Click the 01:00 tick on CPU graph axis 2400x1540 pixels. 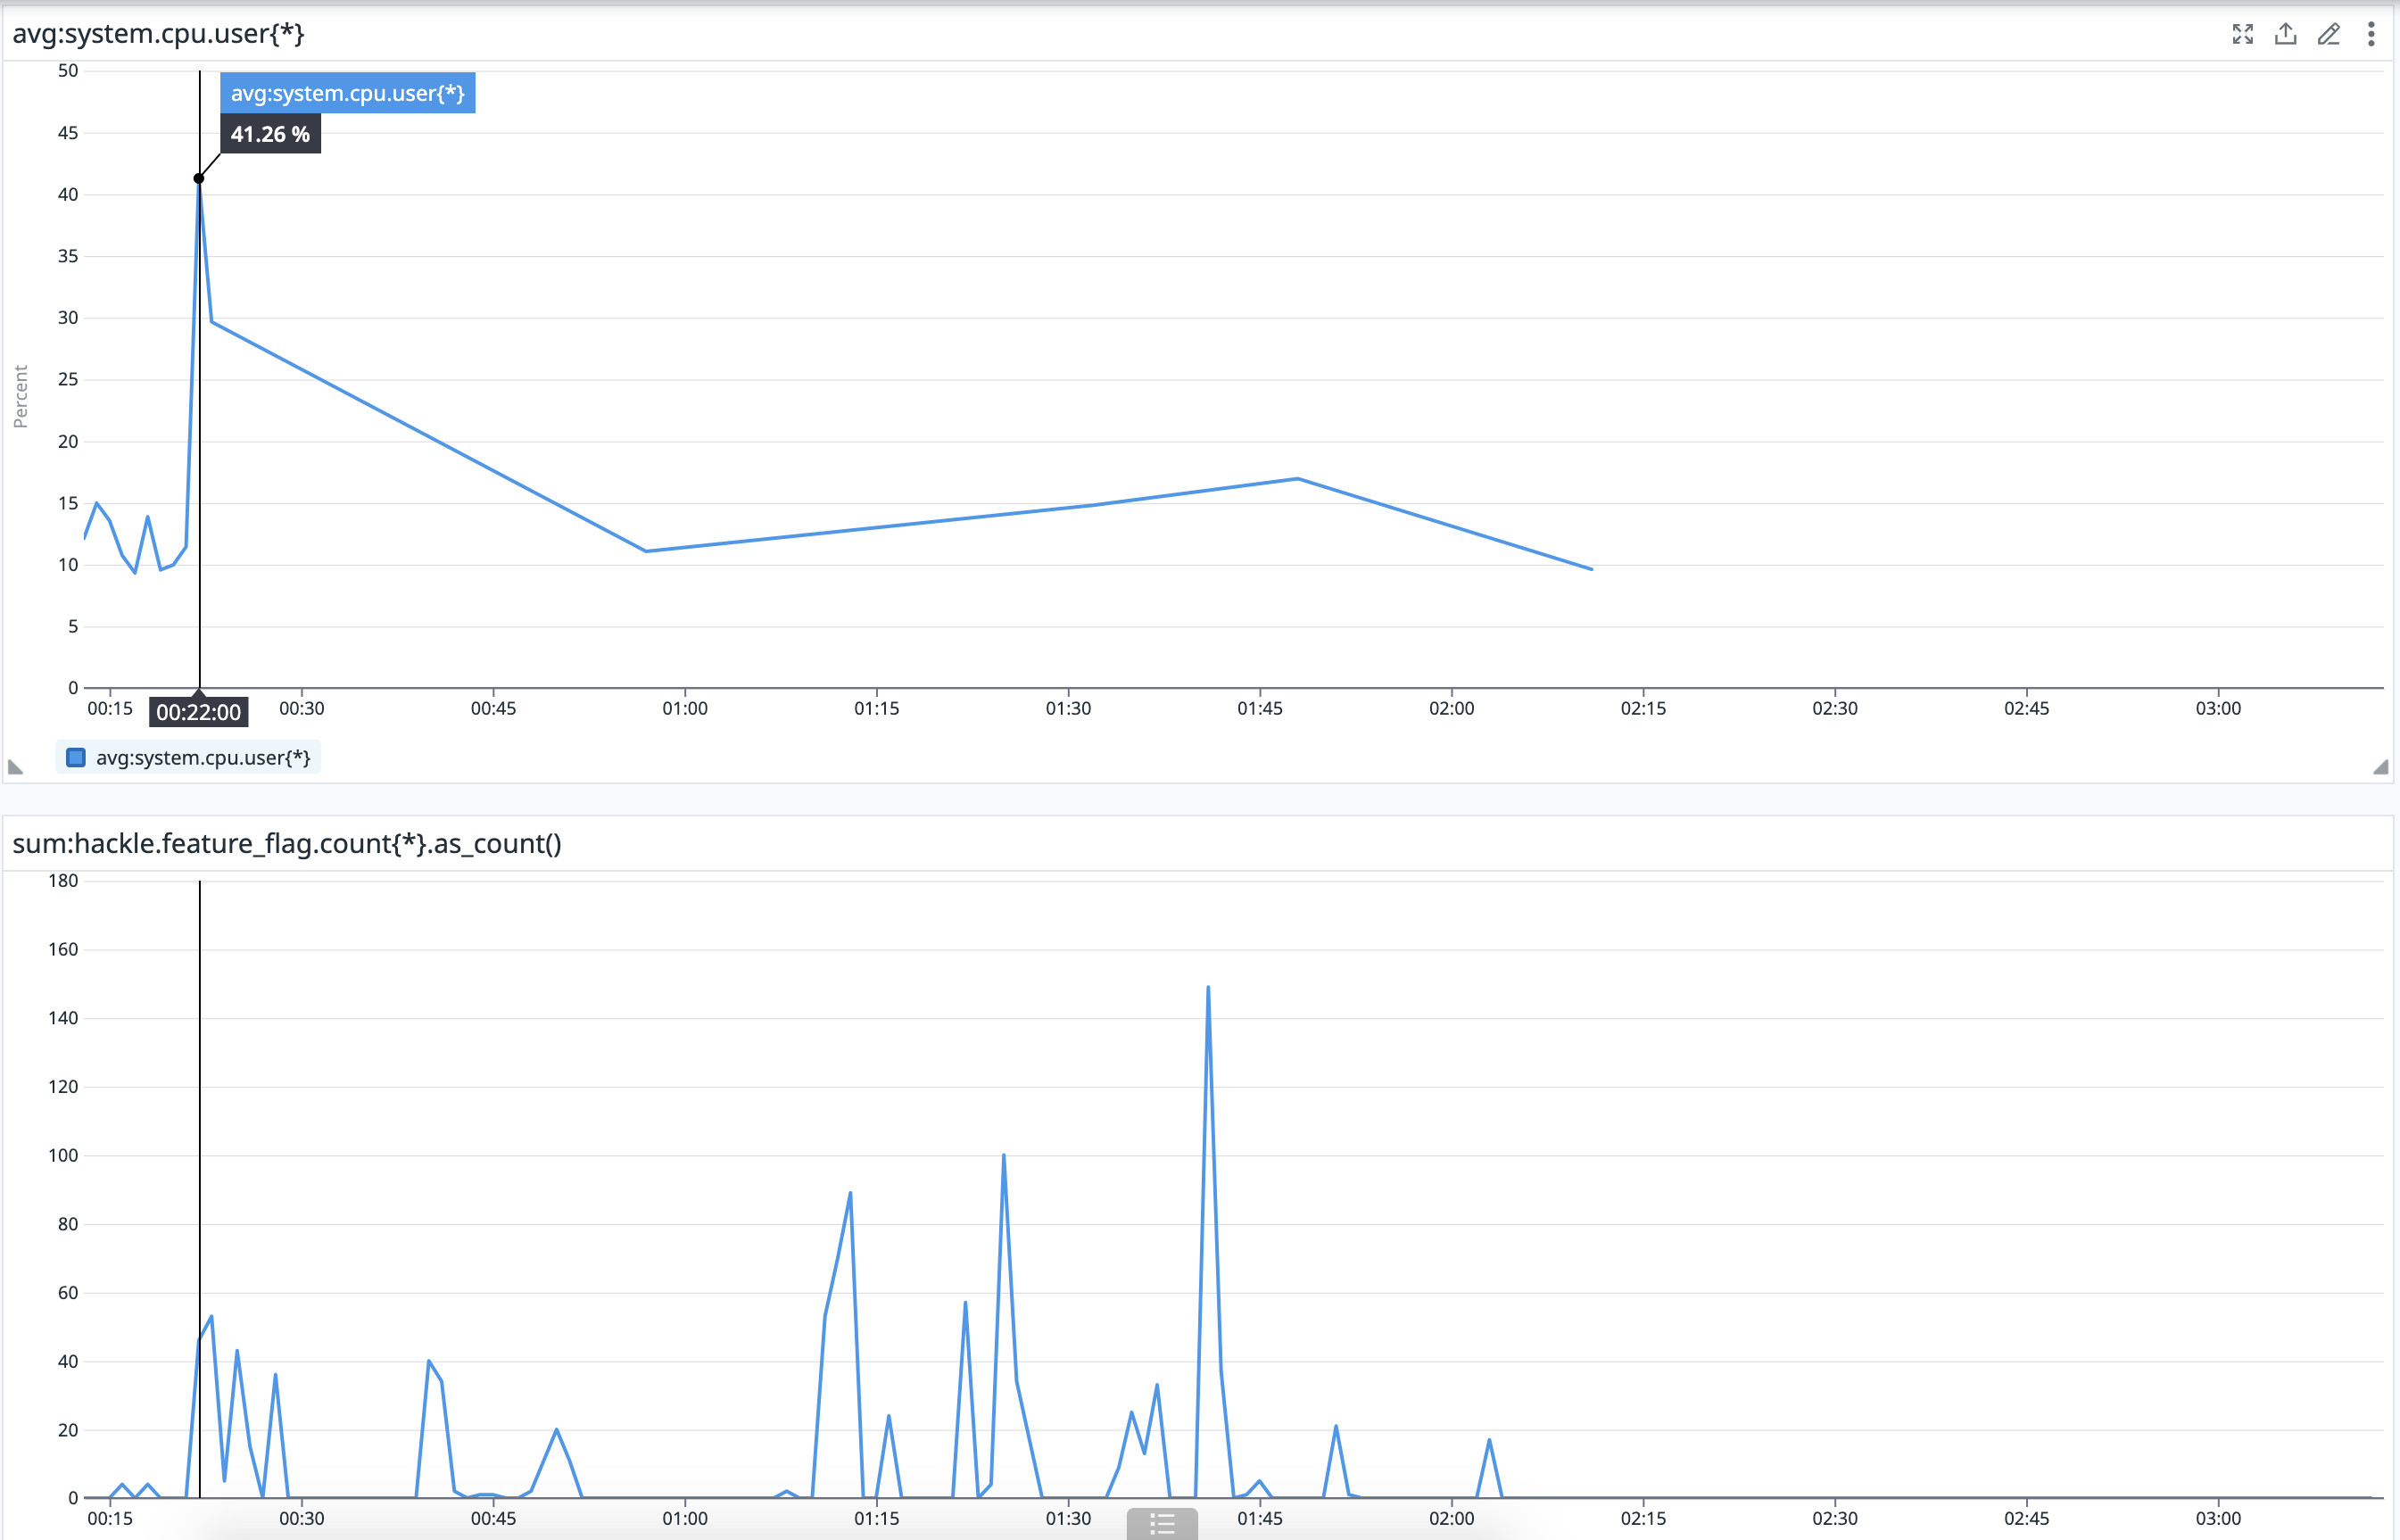[x=684, y=708]
